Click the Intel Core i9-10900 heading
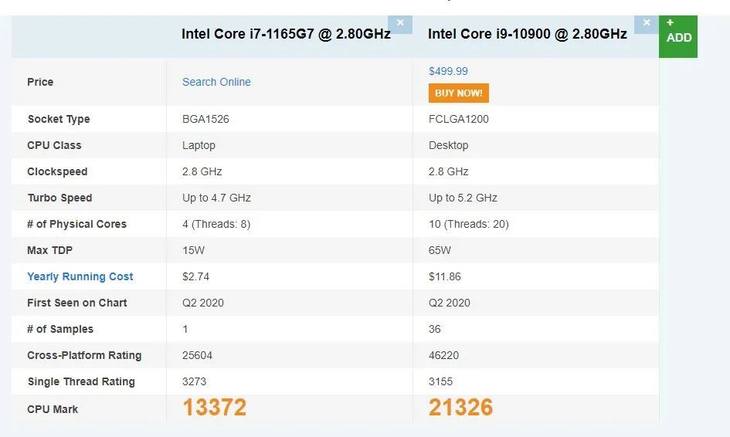This screenshot has width=730, height=437. tap(527, 34)
